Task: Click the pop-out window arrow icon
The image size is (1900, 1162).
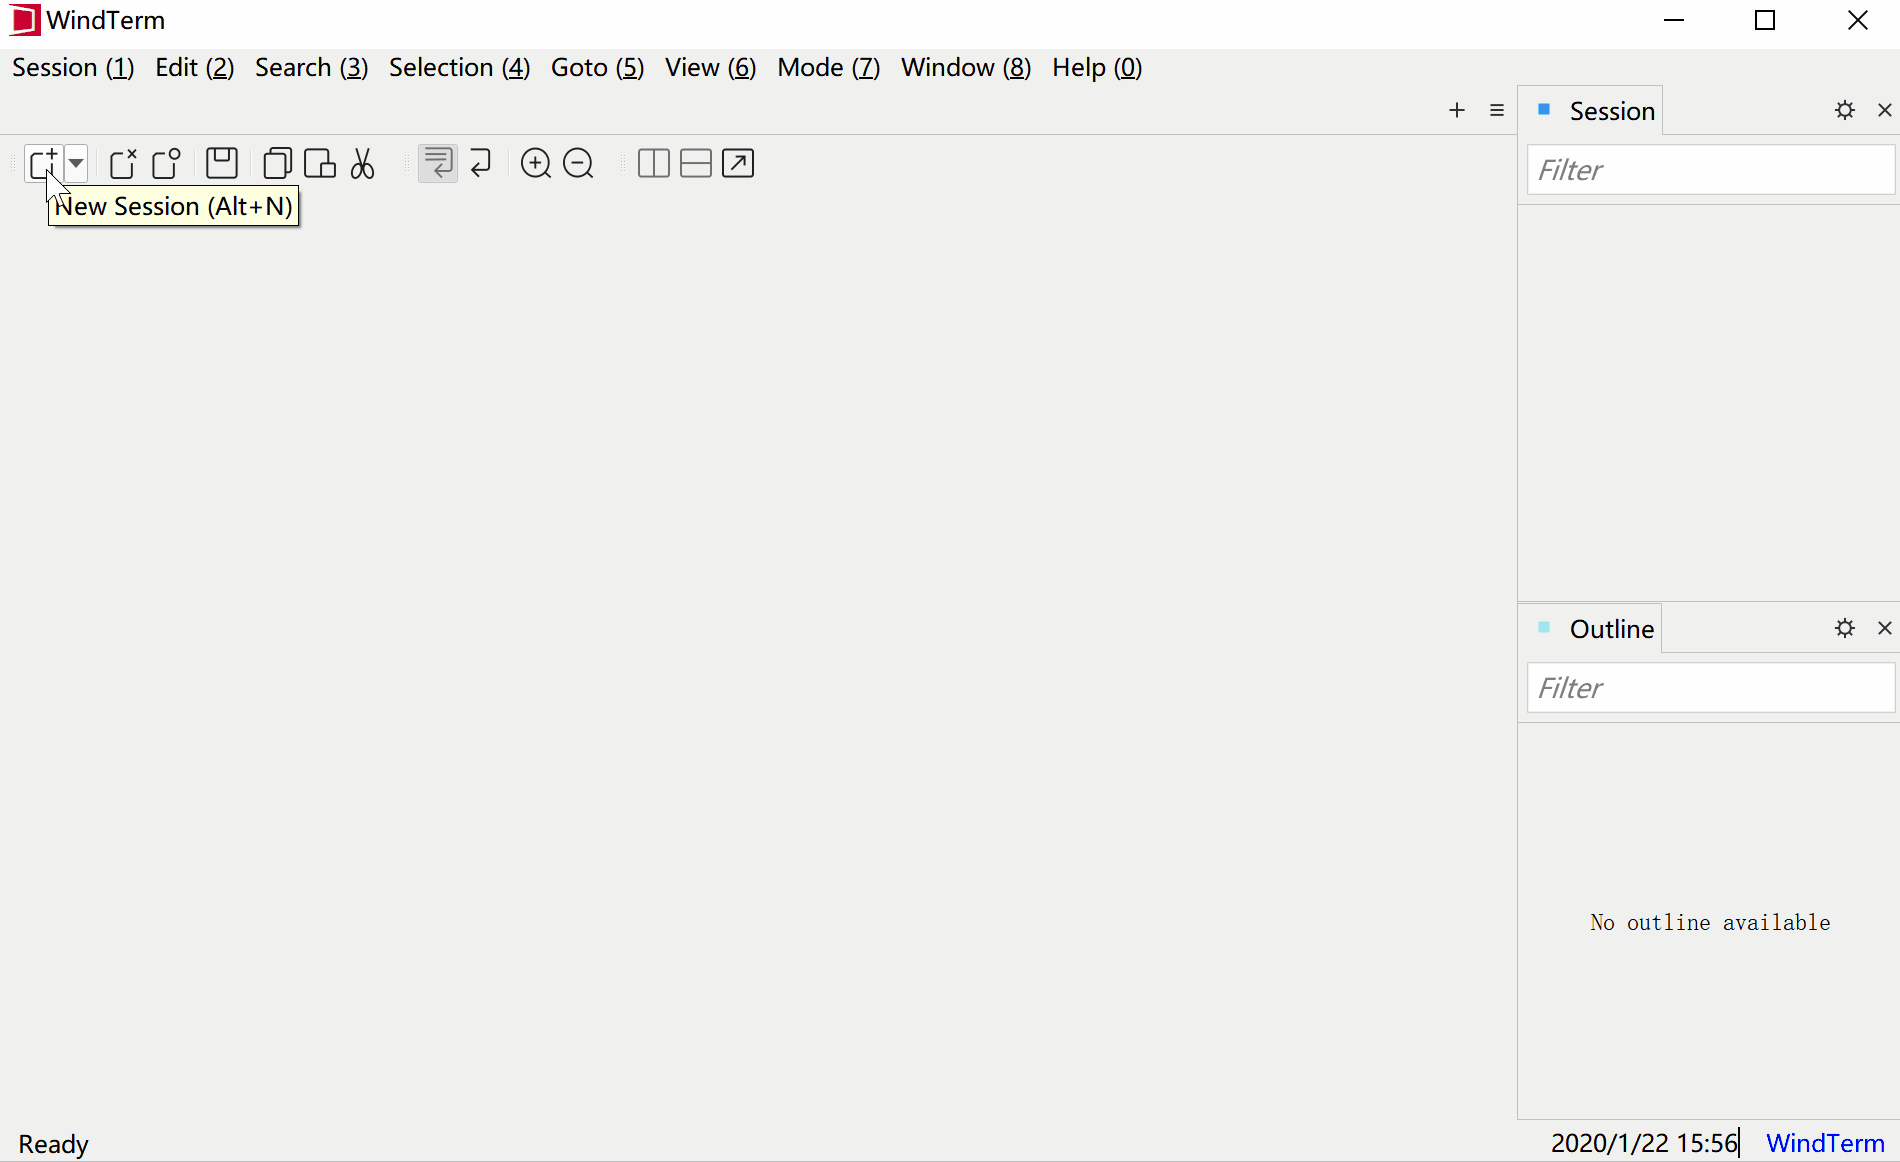Action: [x=738, y=163]
